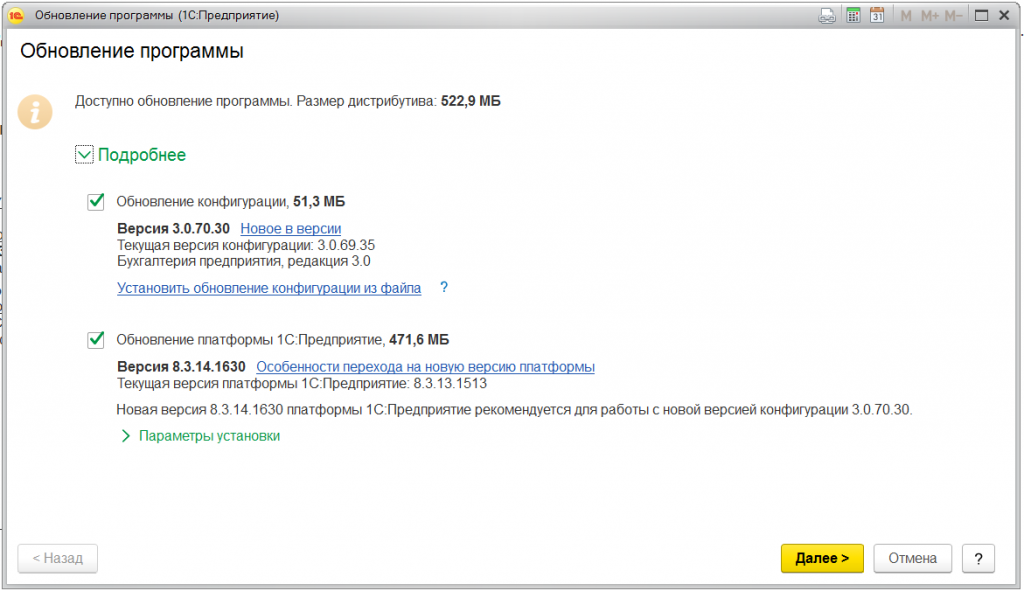Open the Новое в версии link

tap(290, 229)
